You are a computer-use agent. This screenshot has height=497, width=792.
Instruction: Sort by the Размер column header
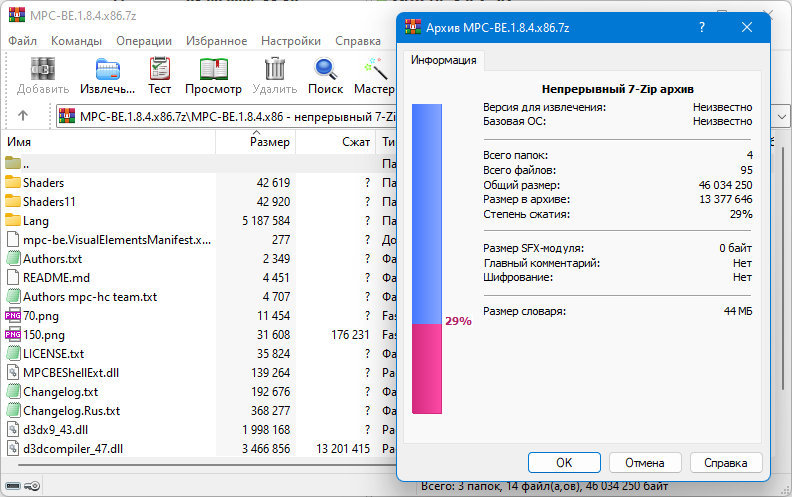(256, 142)
